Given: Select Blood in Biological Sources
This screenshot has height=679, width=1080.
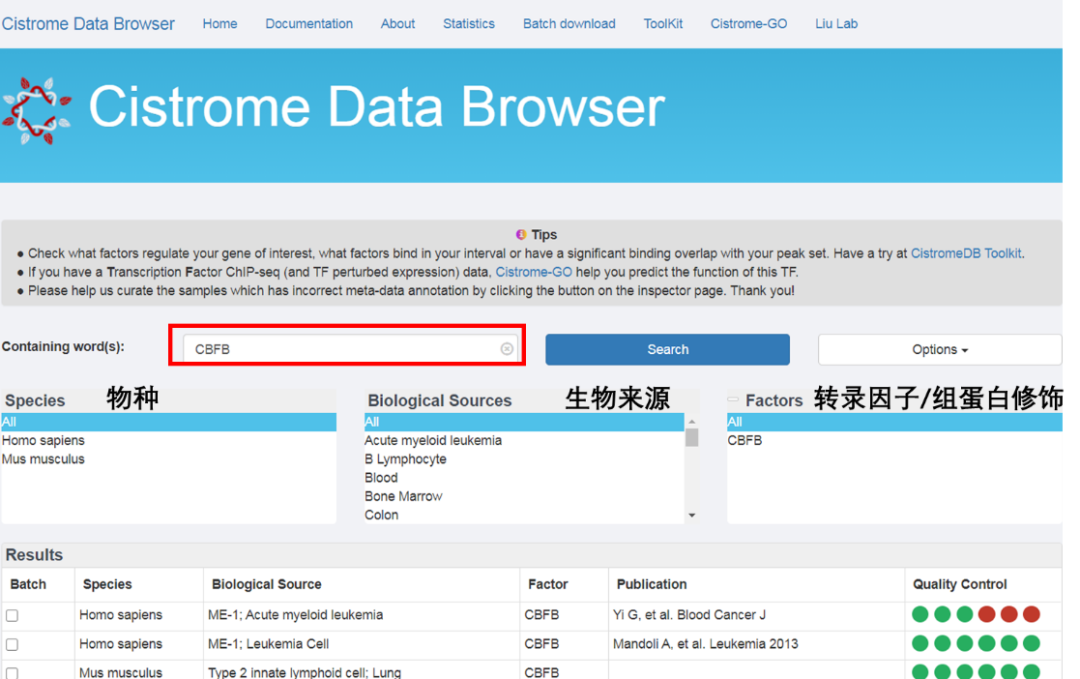Looking at the screenshot, I should pyautogui.click(x=524, y=478).
